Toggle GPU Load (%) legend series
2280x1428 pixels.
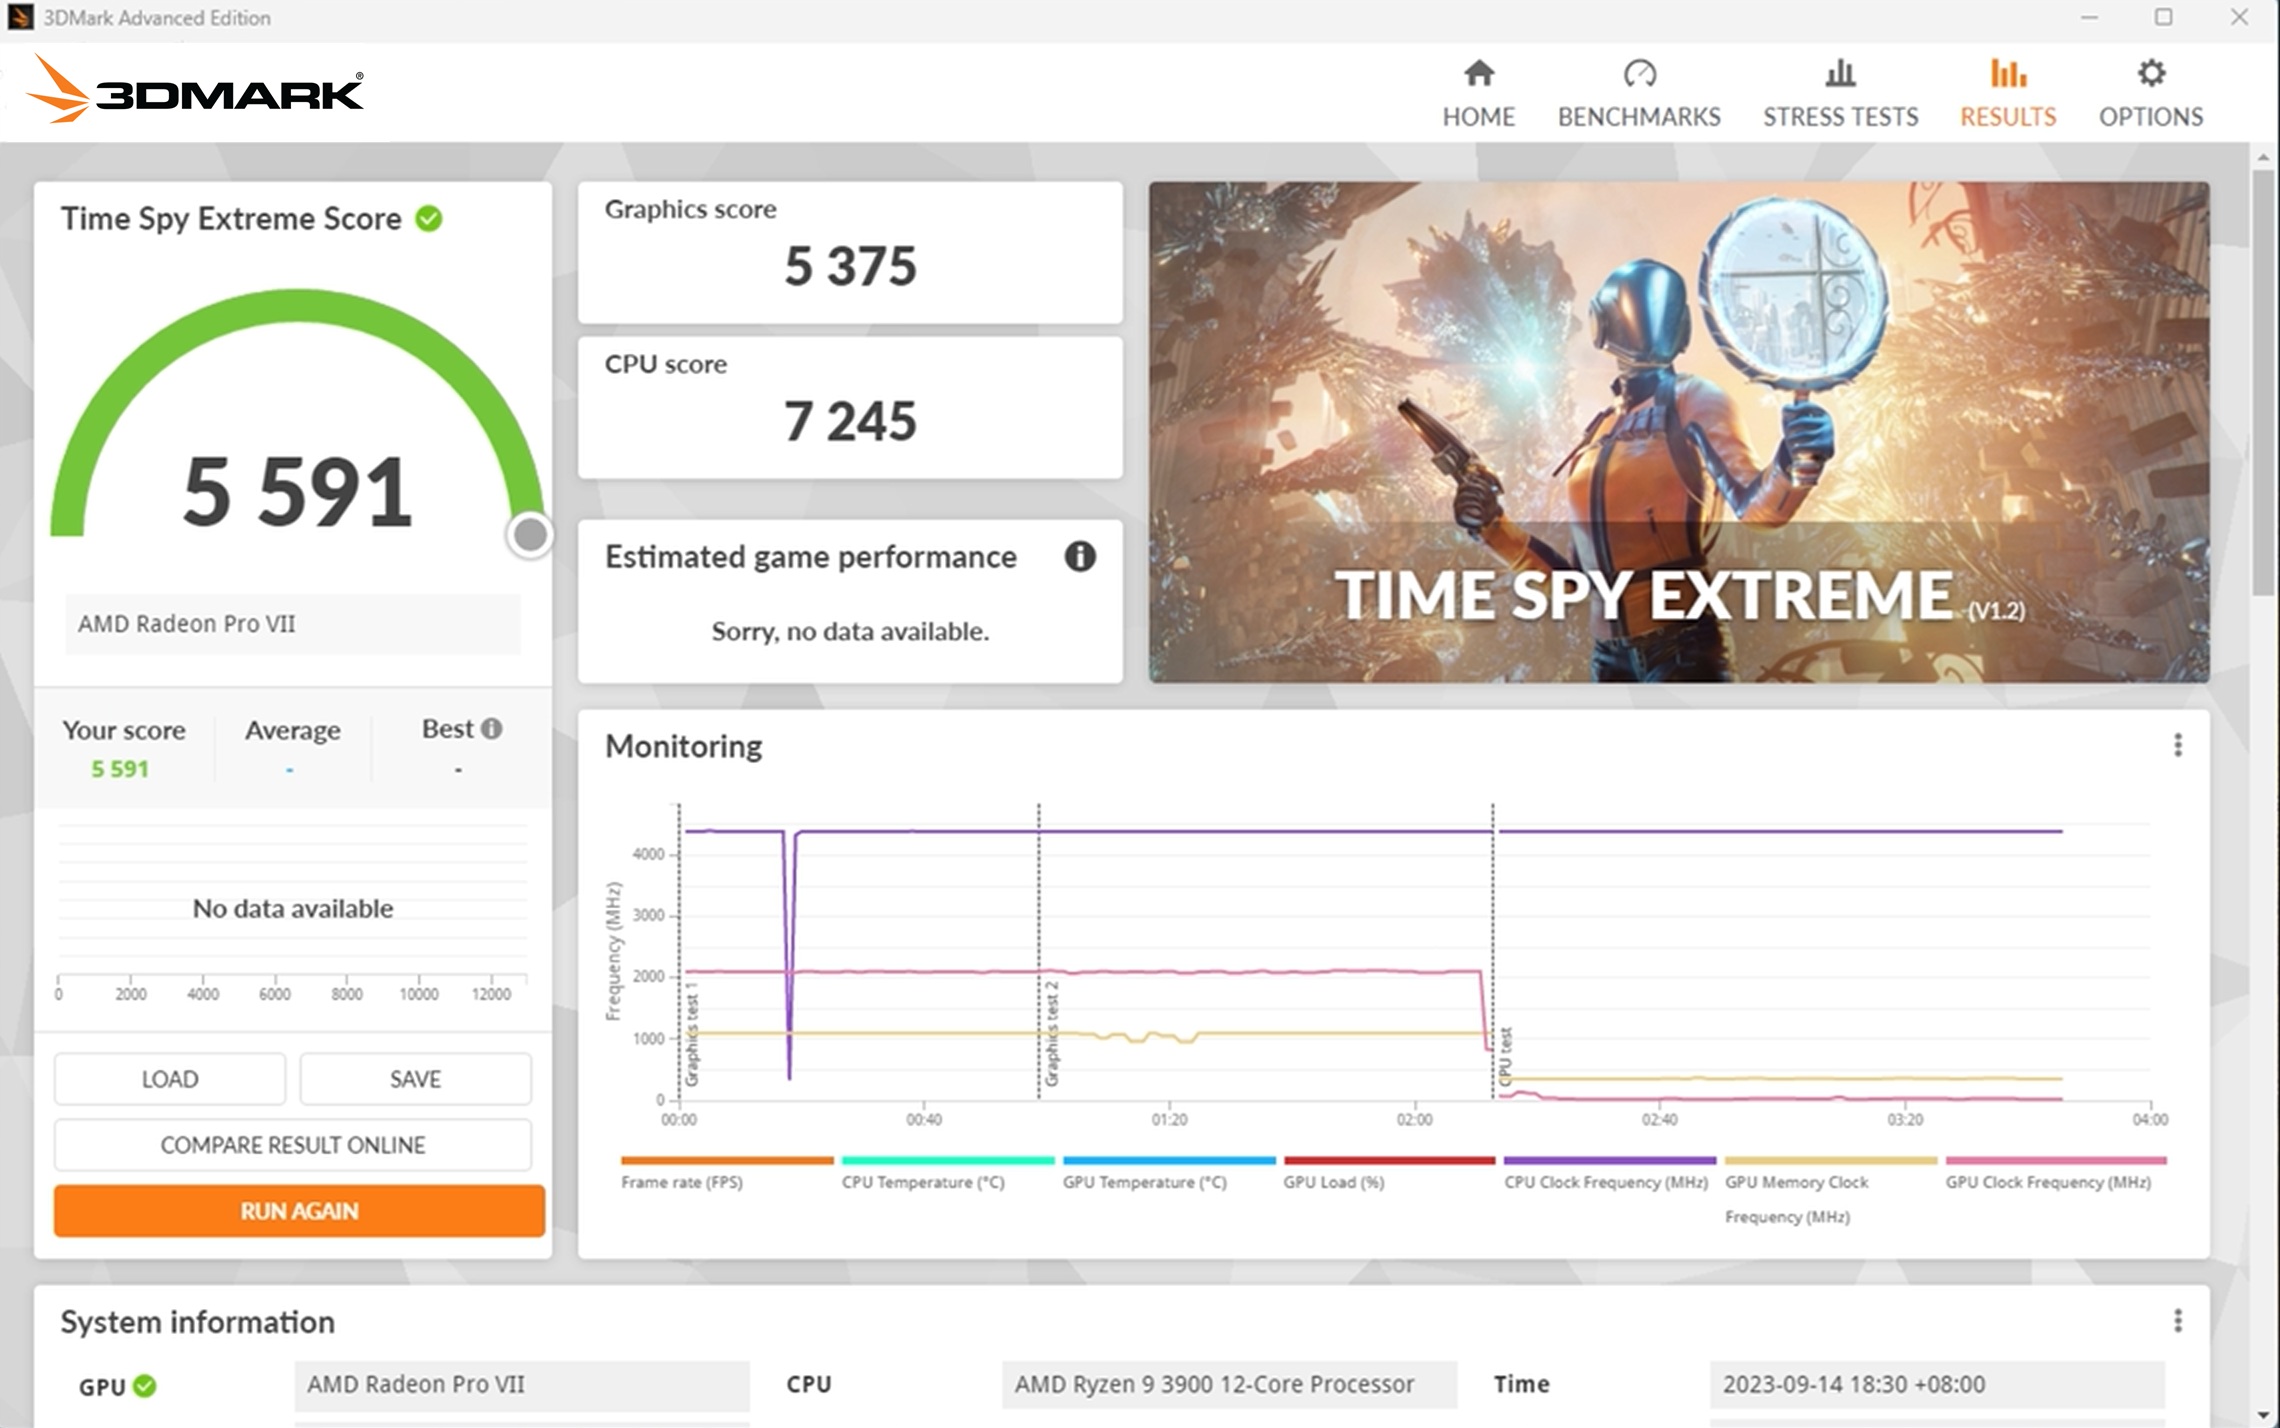coord(1389,1172)
